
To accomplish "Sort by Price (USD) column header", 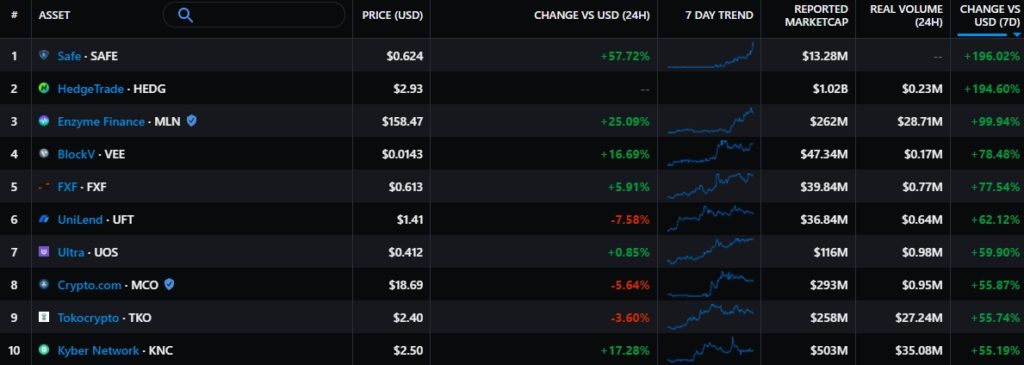I will click(x=392, y=15).
